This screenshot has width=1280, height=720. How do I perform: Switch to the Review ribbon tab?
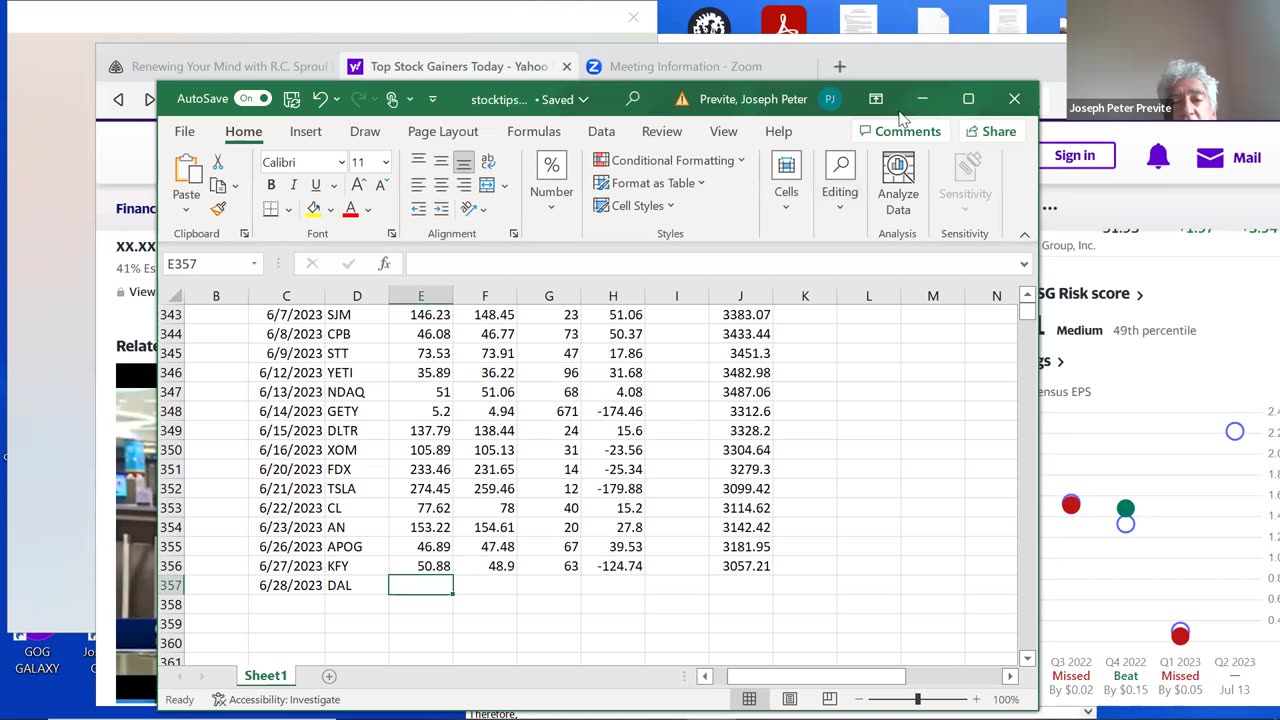click(x=662, y=131)
